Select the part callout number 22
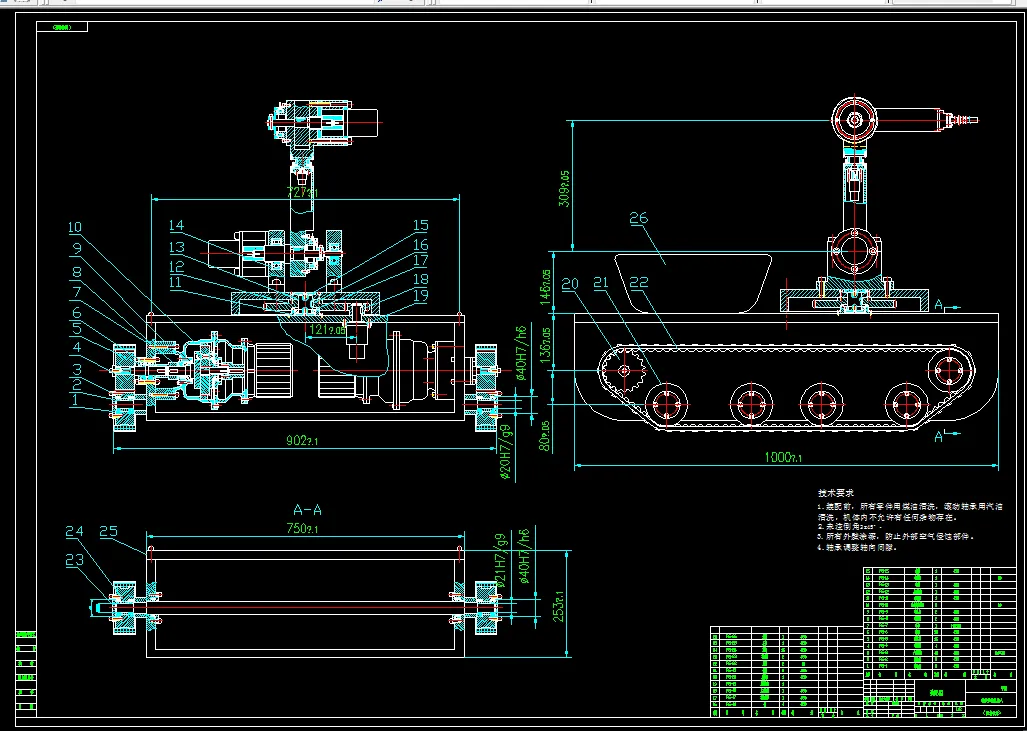Viewport: 1027px width, 731px height. click(638, 283)
